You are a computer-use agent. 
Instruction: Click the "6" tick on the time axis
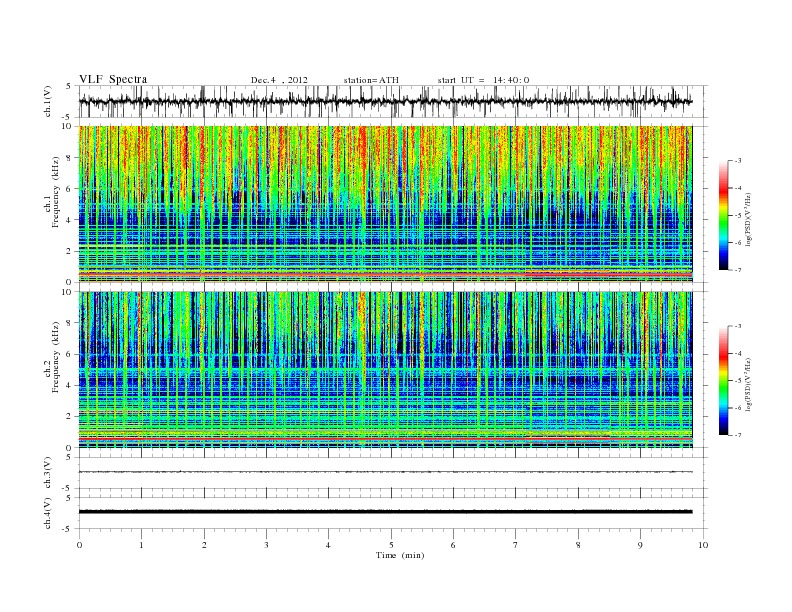(453, 545)
